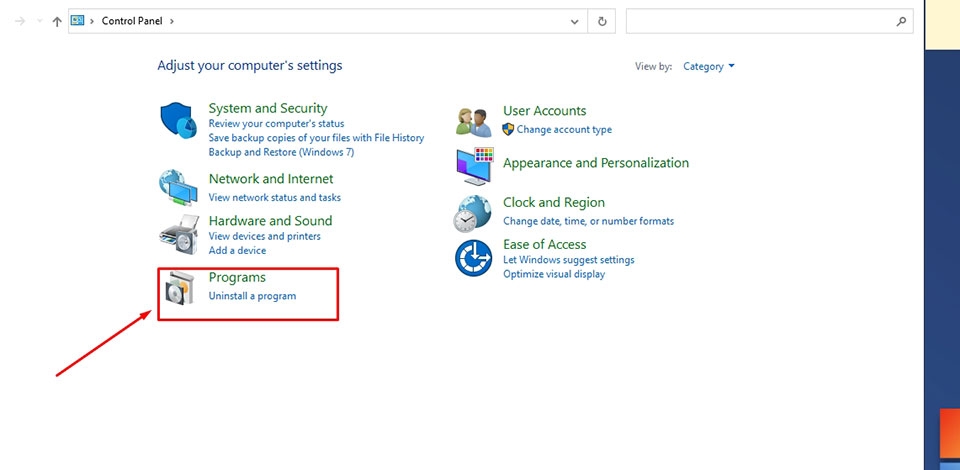Click the refresh button by address bar
The image size is (960, 470).
pyautogui.click(x=602, y=21)
